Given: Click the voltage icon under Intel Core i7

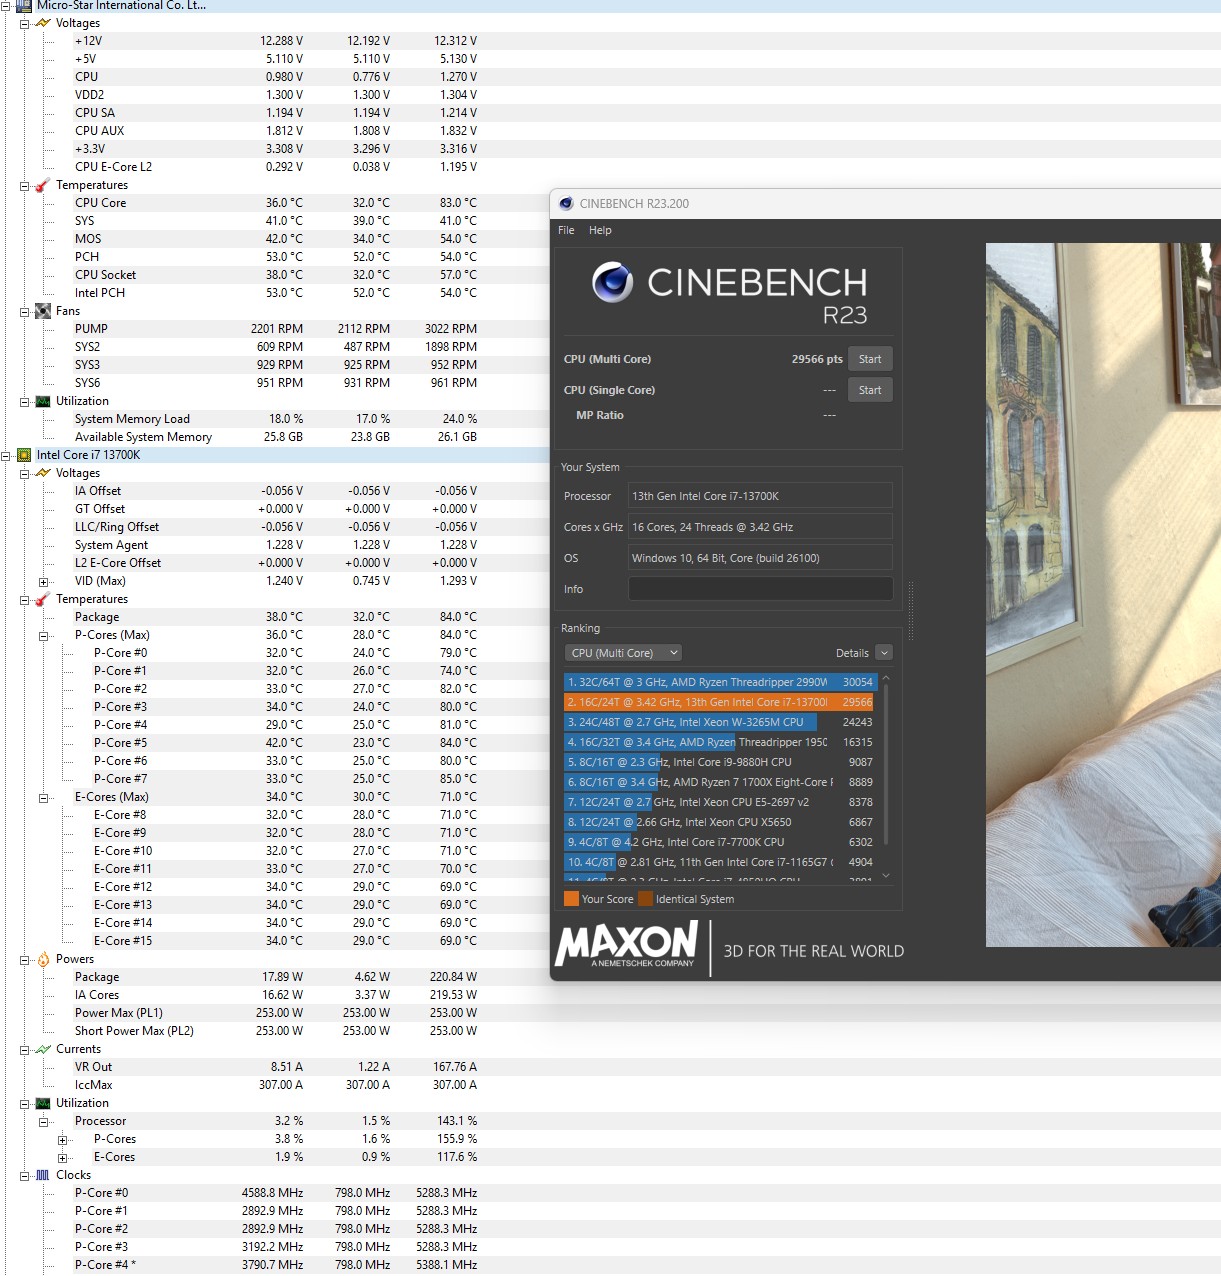Looking at the screenshot, I should [43, 473].
